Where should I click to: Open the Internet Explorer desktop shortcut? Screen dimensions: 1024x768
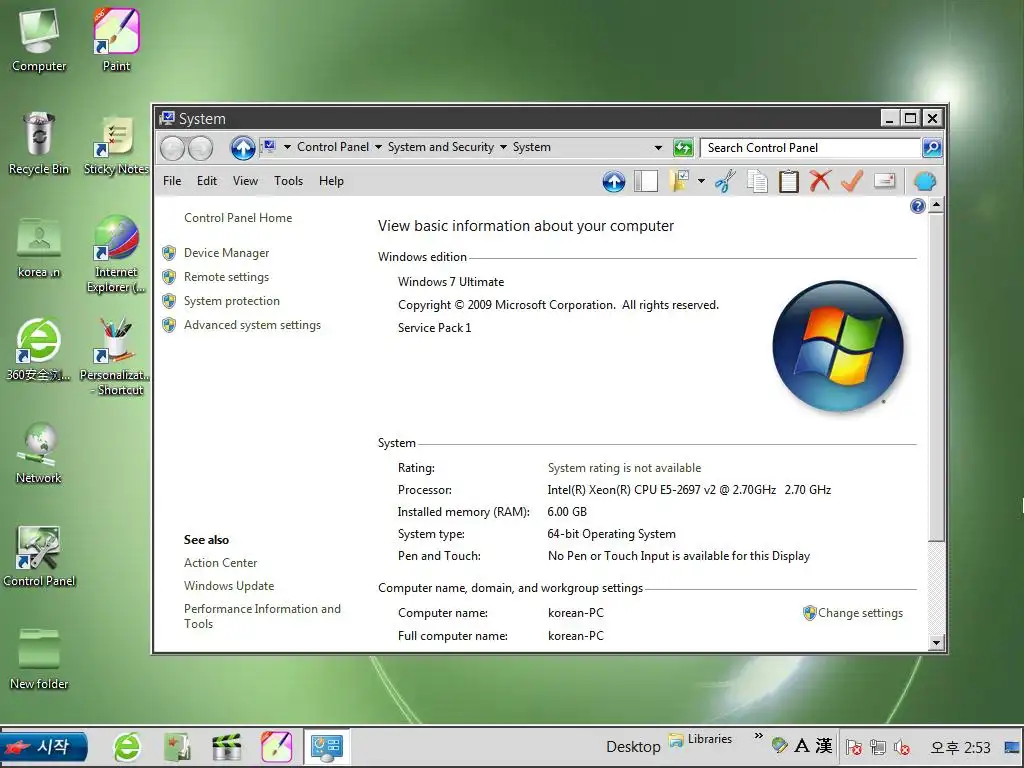(116, 254)
